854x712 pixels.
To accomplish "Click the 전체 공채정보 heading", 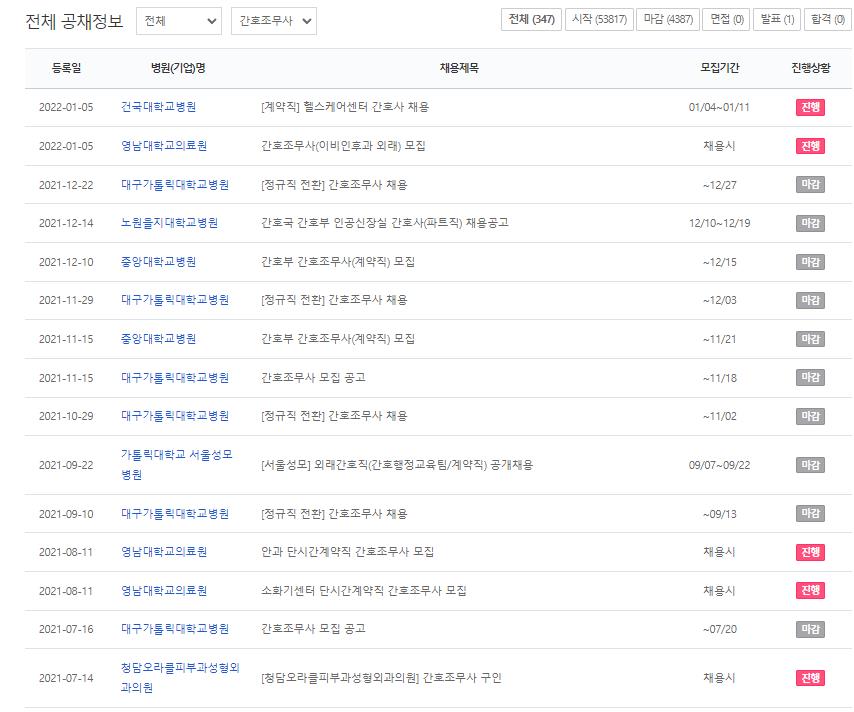I will coord(74,21).
